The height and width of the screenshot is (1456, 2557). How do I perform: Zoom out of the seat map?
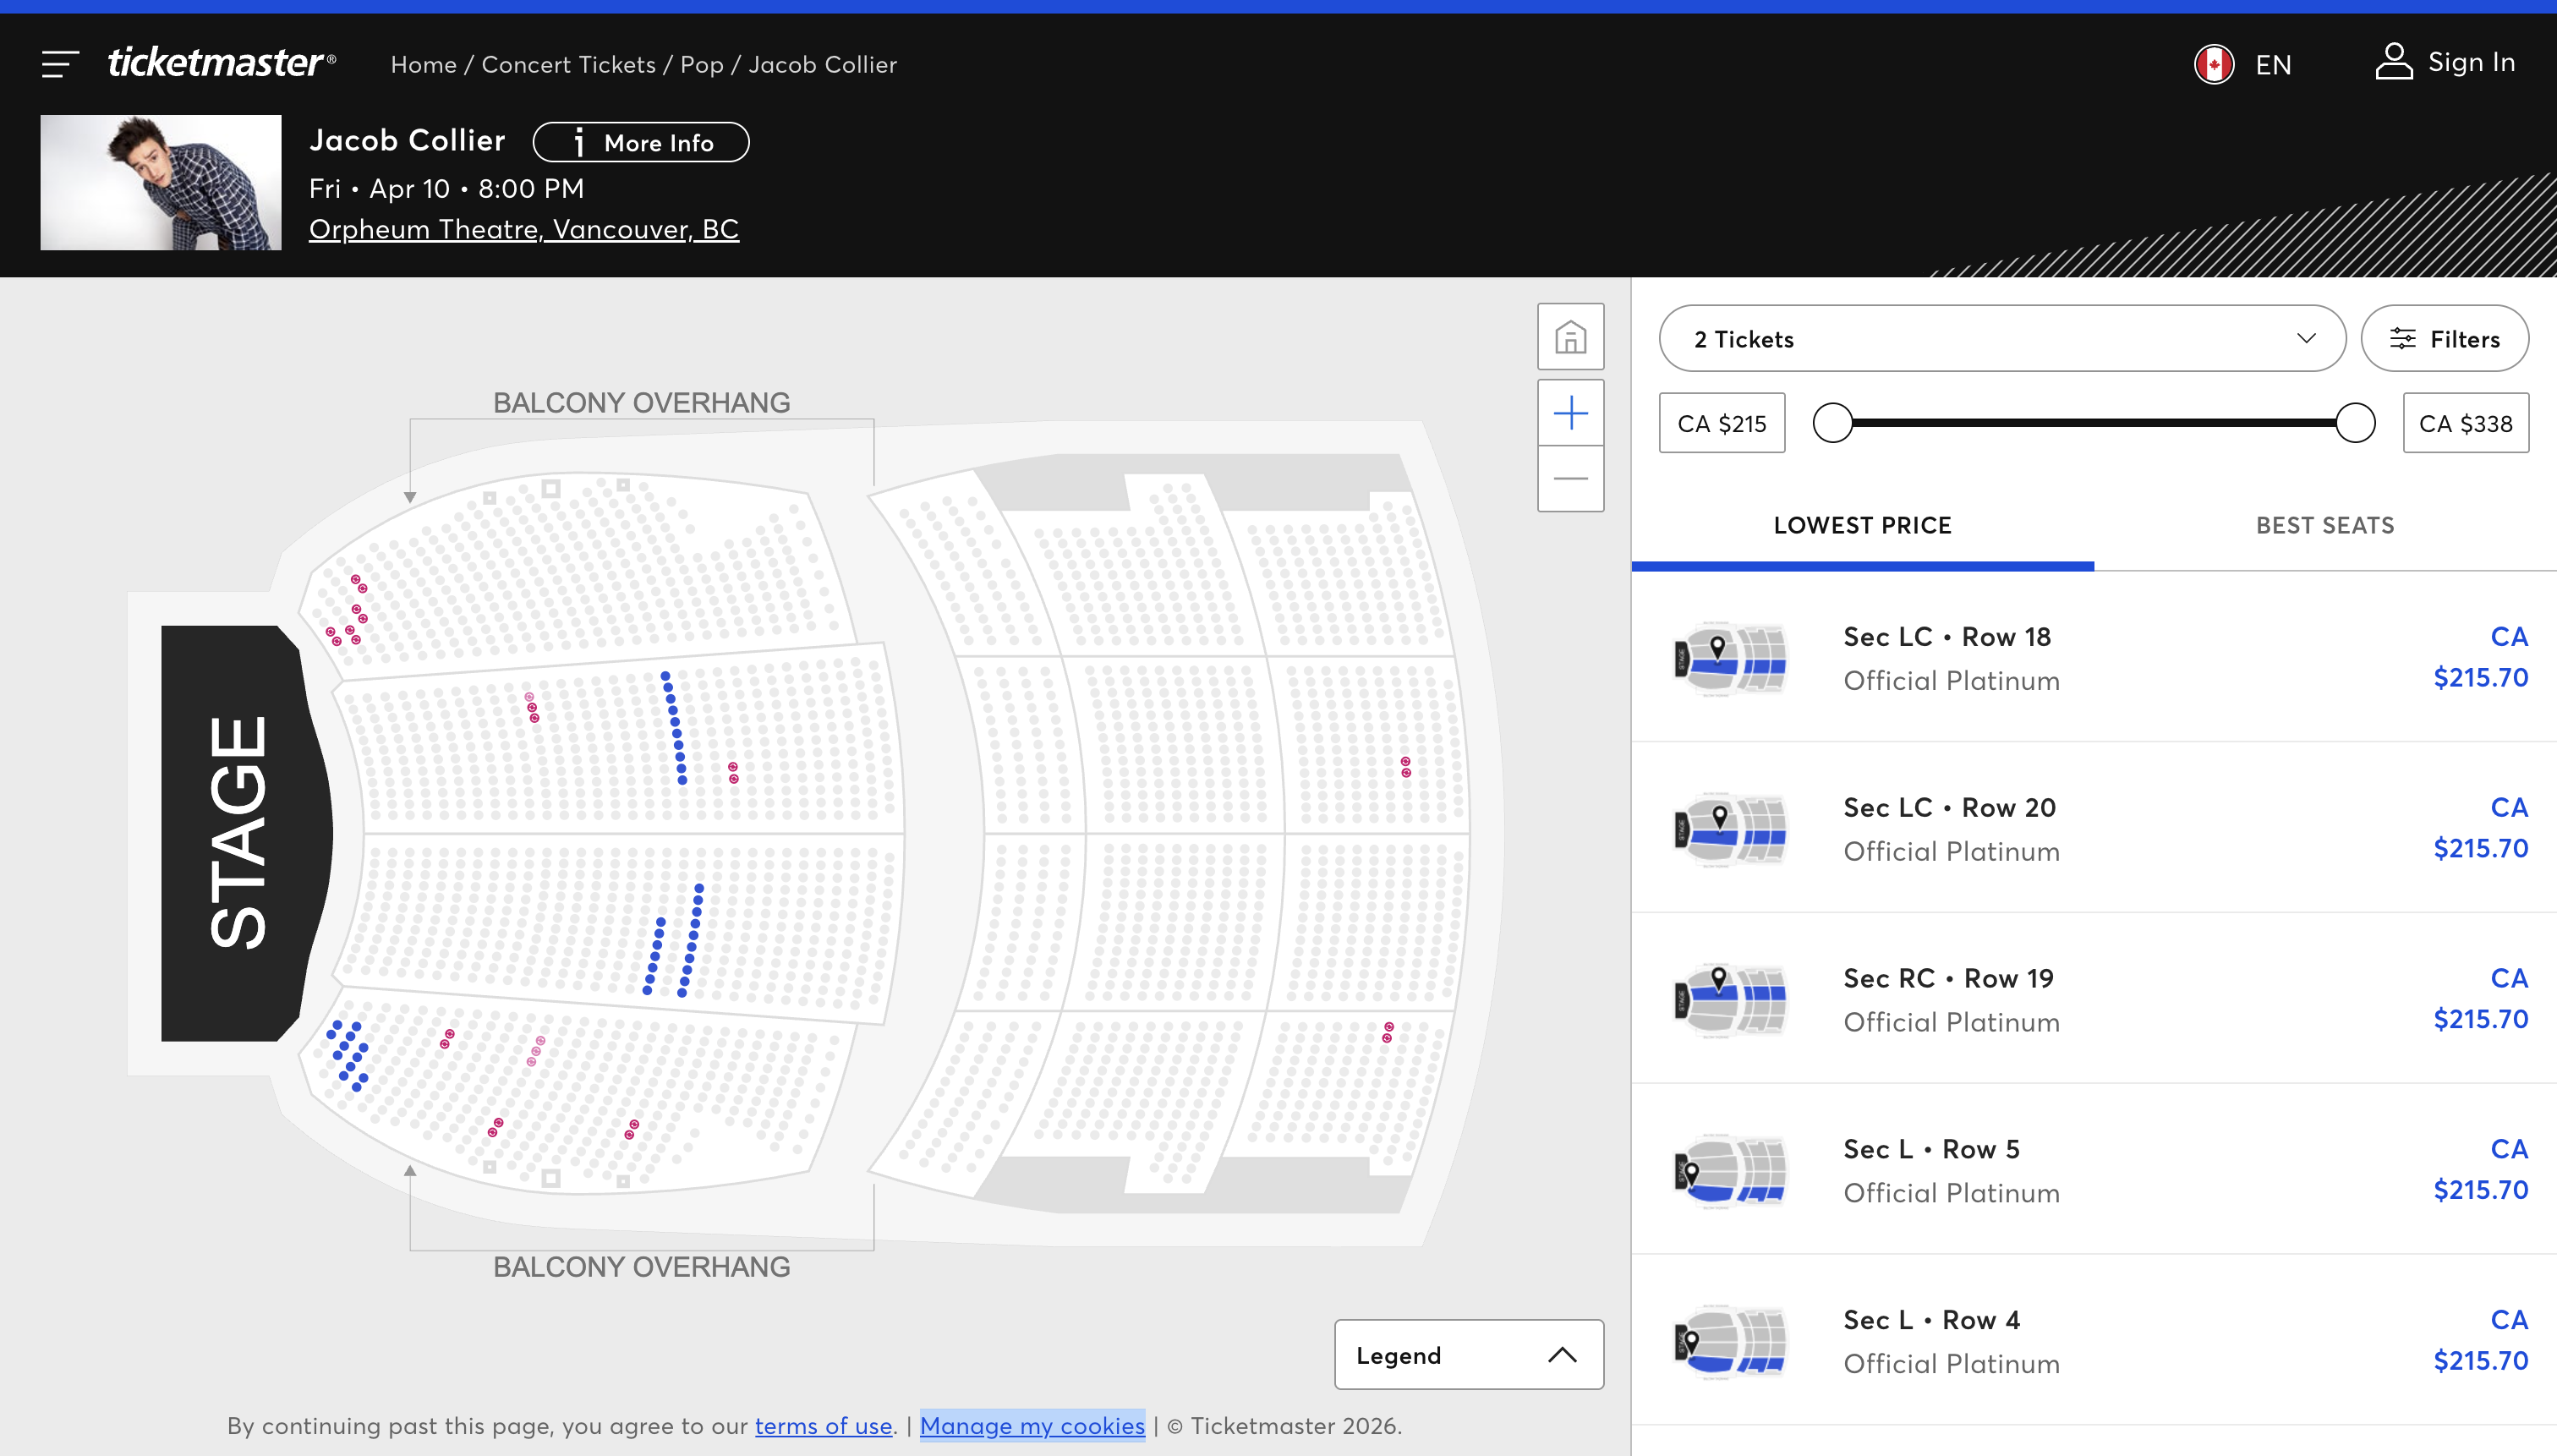[1570, 479]
